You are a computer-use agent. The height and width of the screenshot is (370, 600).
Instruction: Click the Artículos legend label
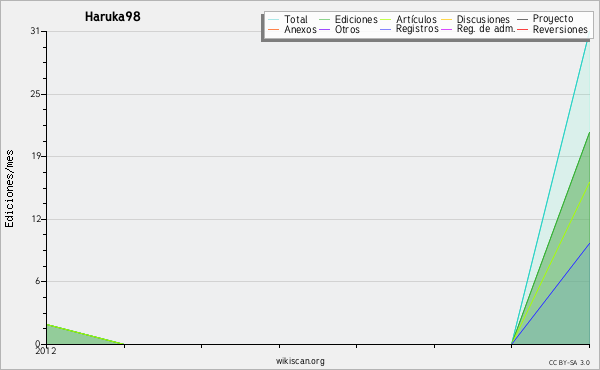(x=416, y=19)
